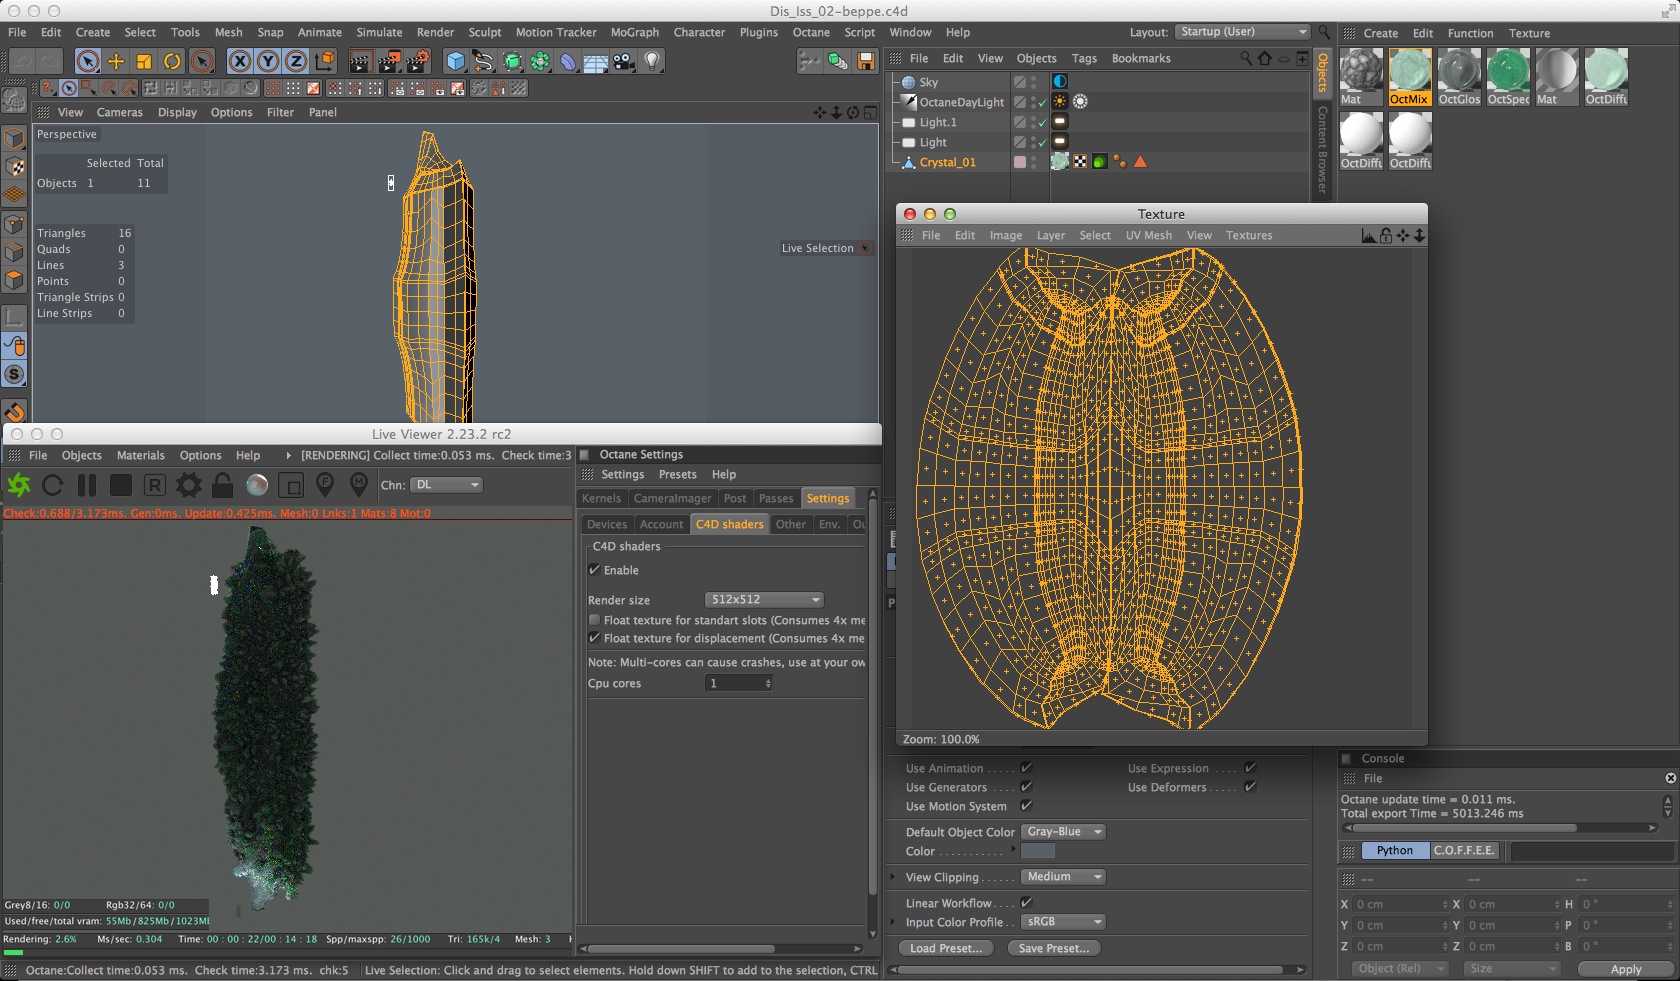
Task: Open the Render size 512x512 dropdown
Action: click(x=765, y=600)
